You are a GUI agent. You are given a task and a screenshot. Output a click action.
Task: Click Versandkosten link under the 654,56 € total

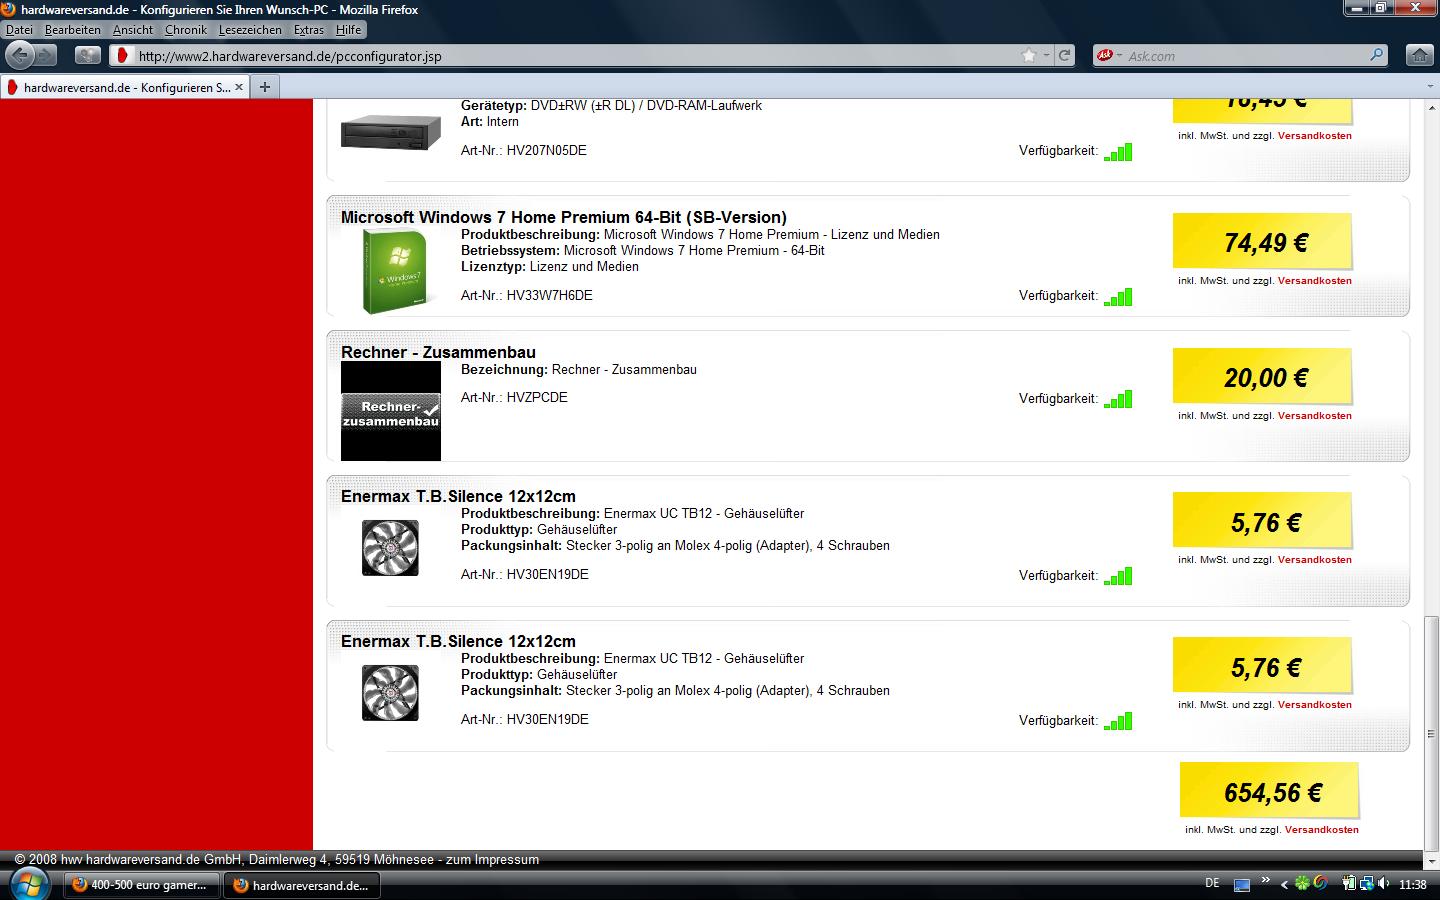coord(1321,830)
